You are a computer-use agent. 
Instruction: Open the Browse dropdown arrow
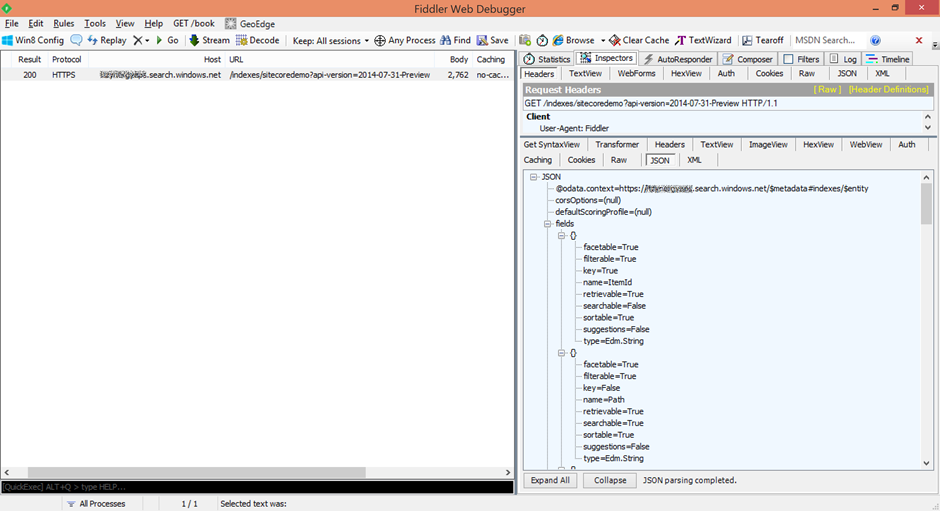pyautogui.click(x=602, y=41)
